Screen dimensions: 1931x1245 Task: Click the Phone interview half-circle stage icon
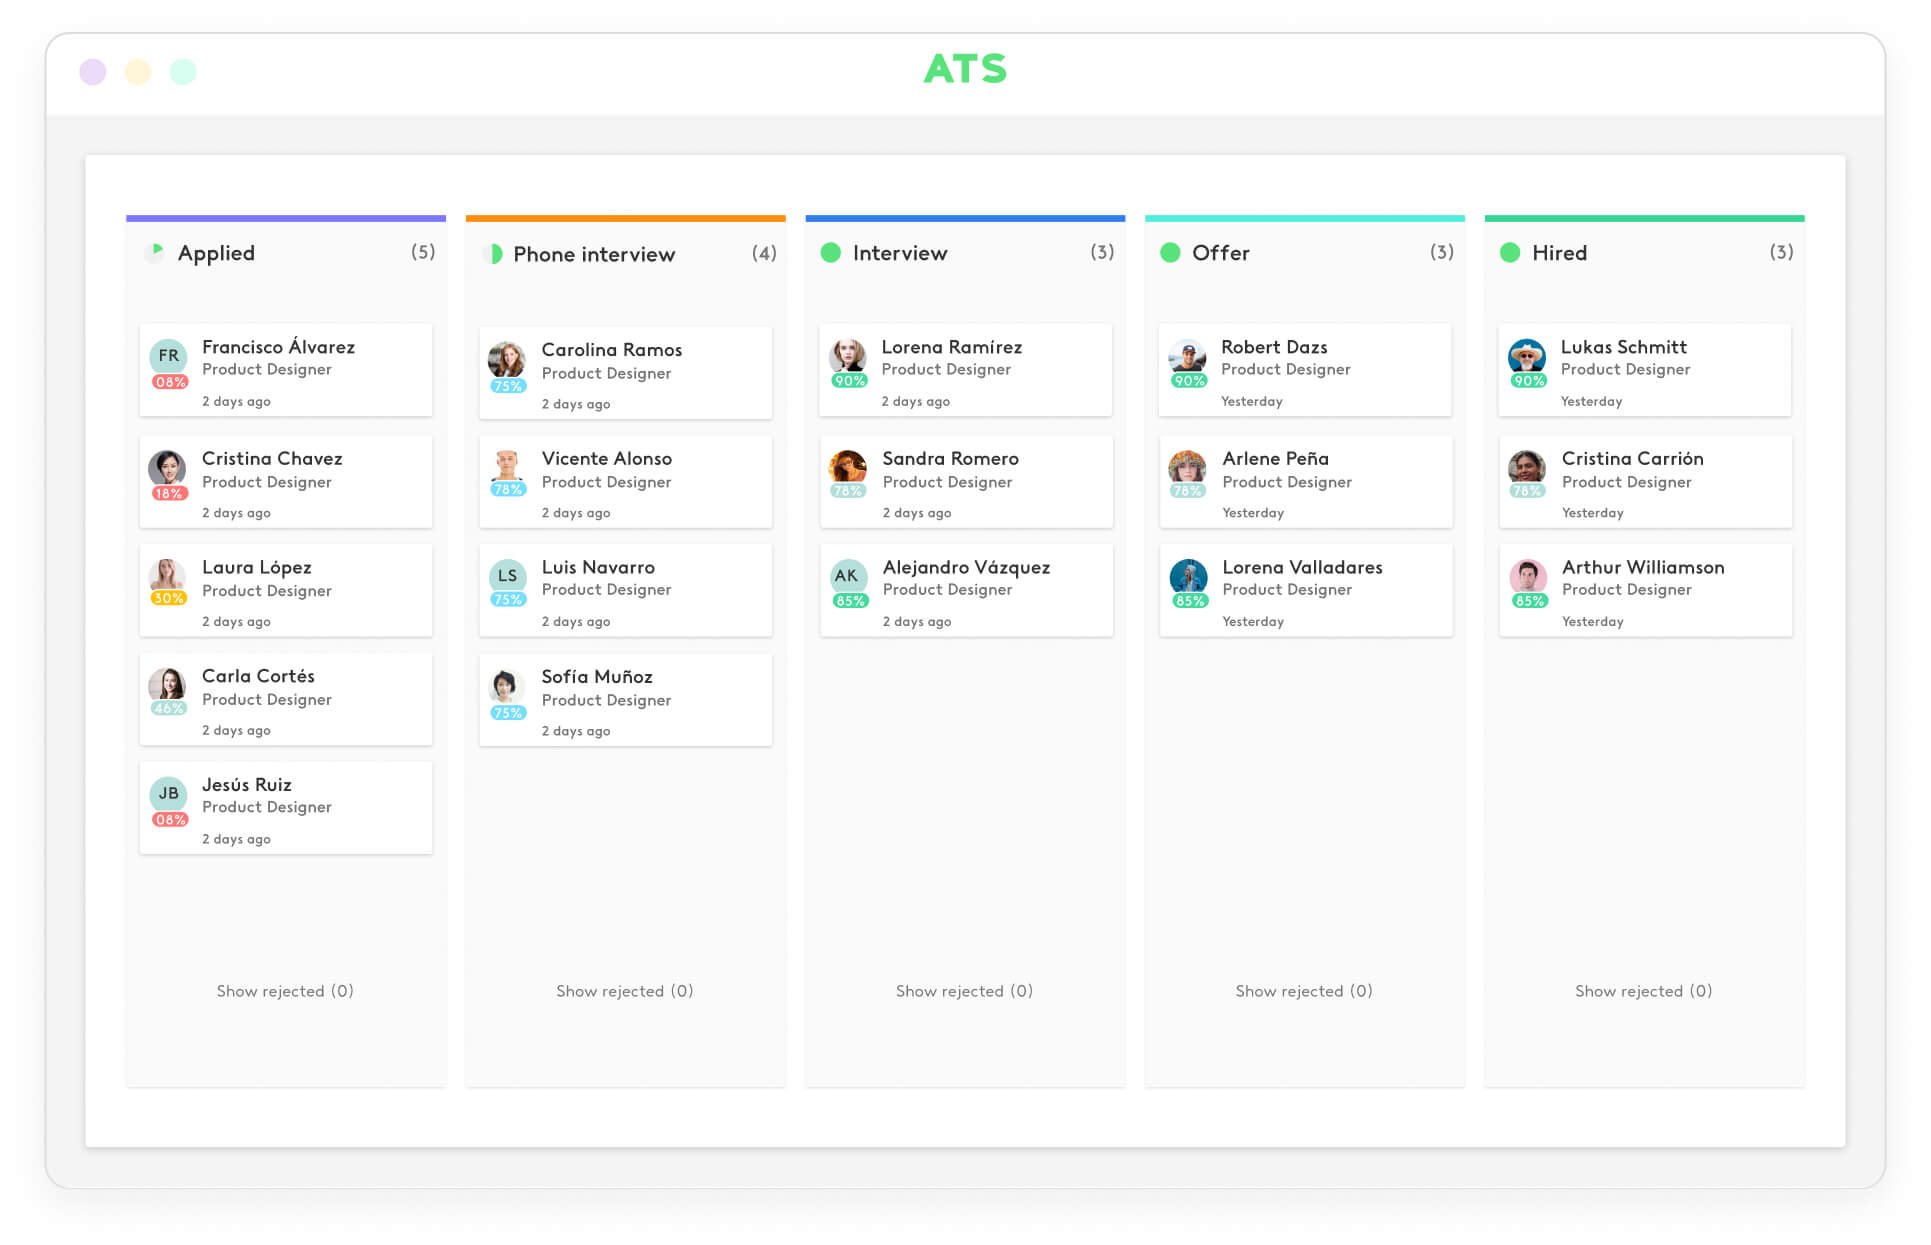[x=493, y=254]
